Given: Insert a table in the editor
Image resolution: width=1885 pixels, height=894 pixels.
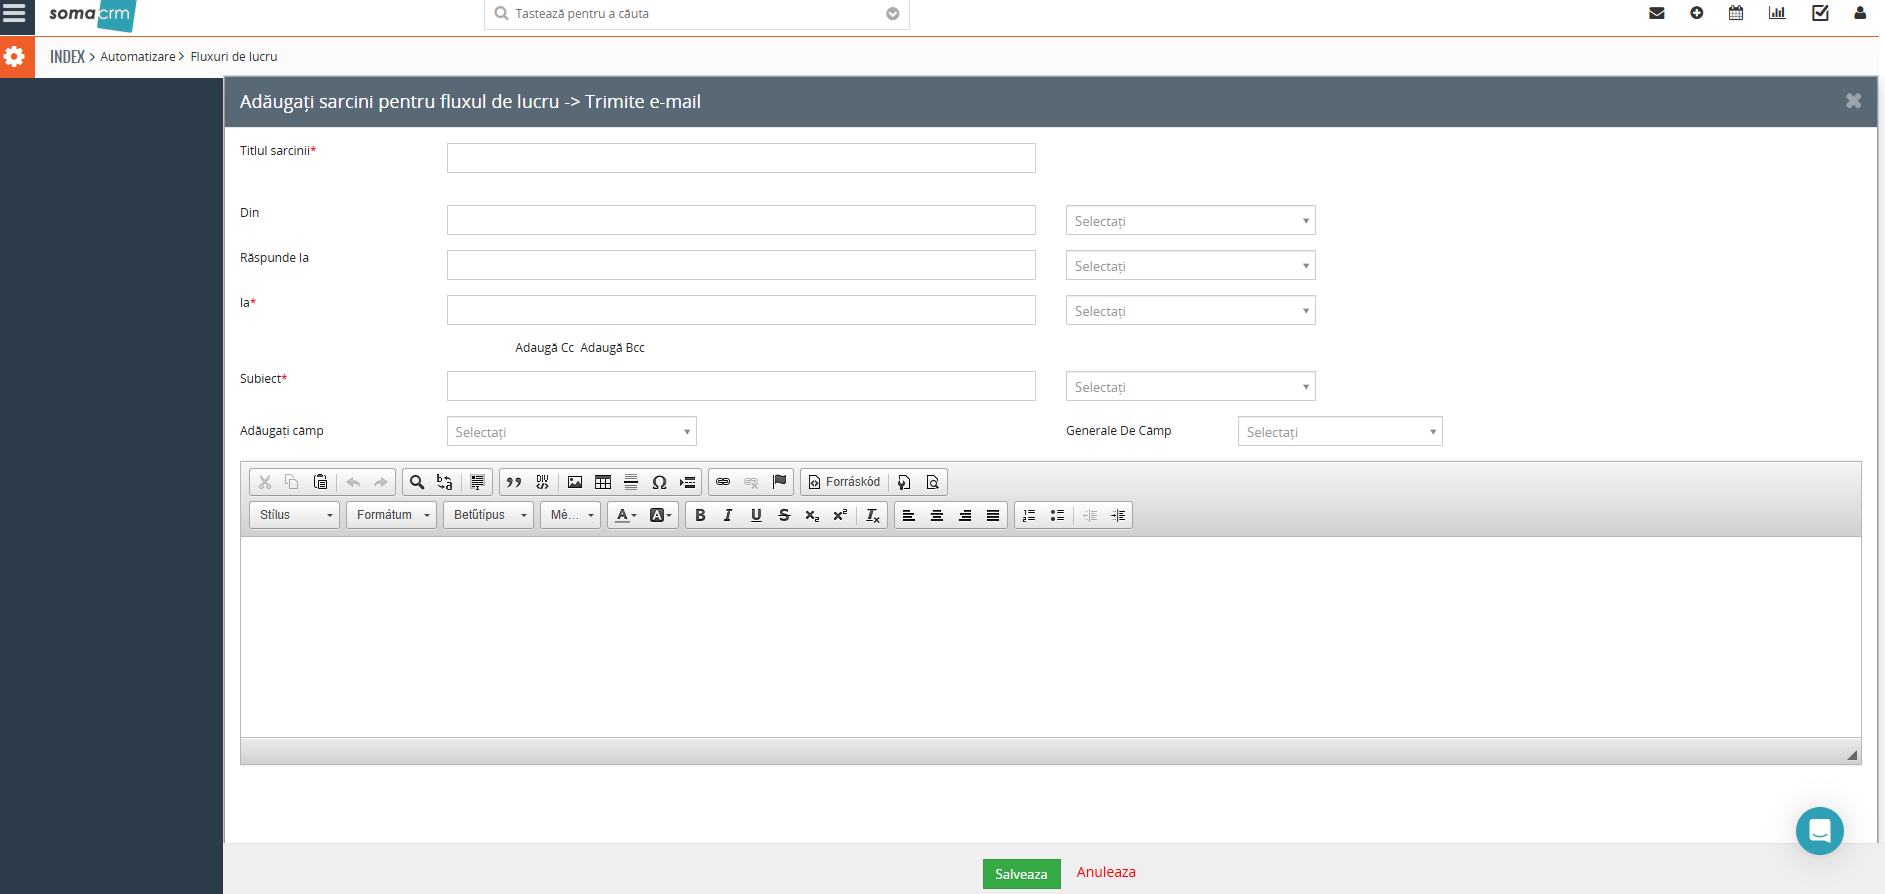Looking at the screenshot, I should (x=603, y=482).
